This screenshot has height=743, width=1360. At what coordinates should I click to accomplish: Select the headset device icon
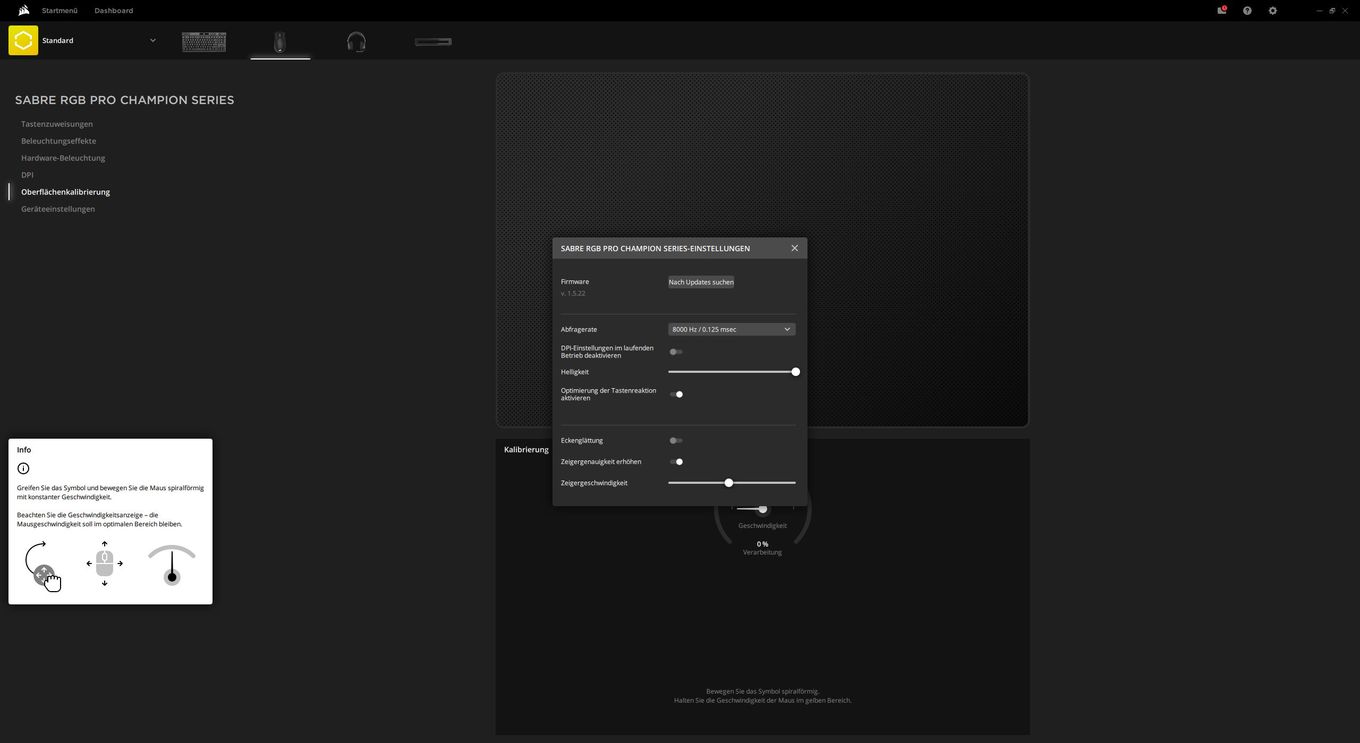coord(356,41)
